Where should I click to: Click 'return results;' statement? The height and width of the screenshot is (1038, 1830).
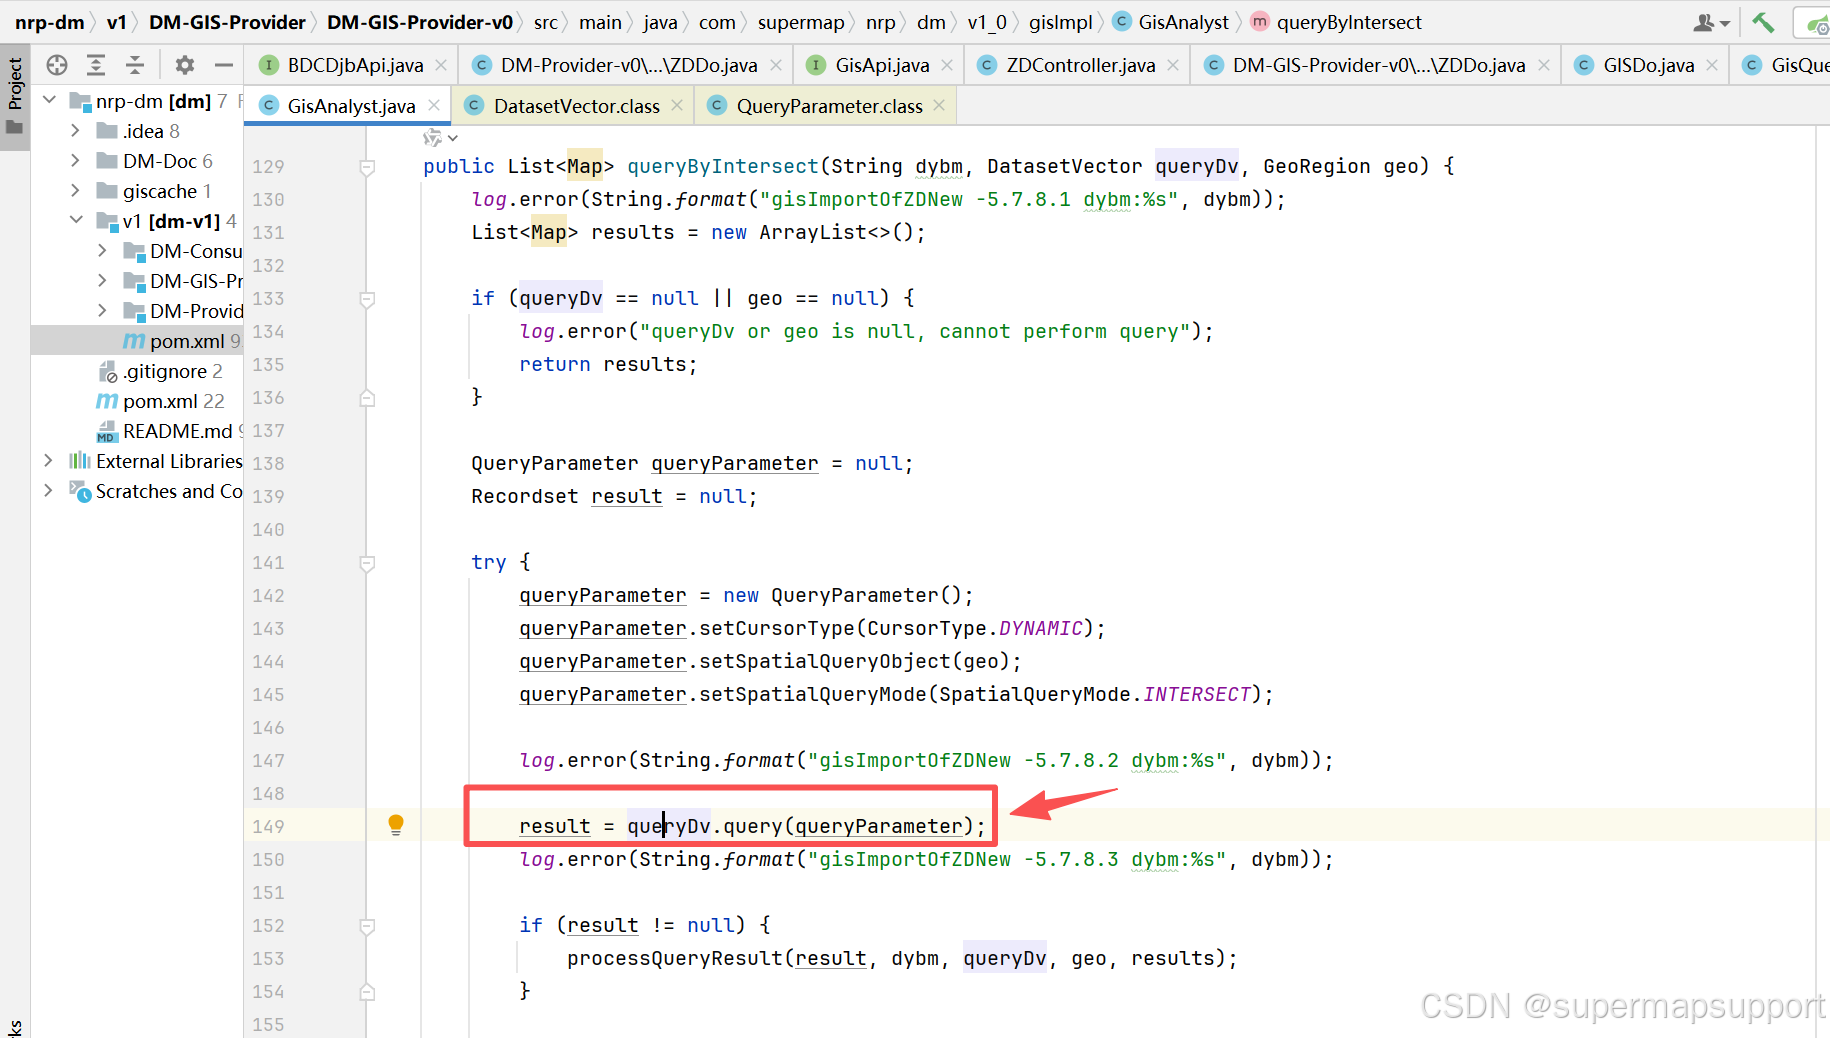click(608, 364)
